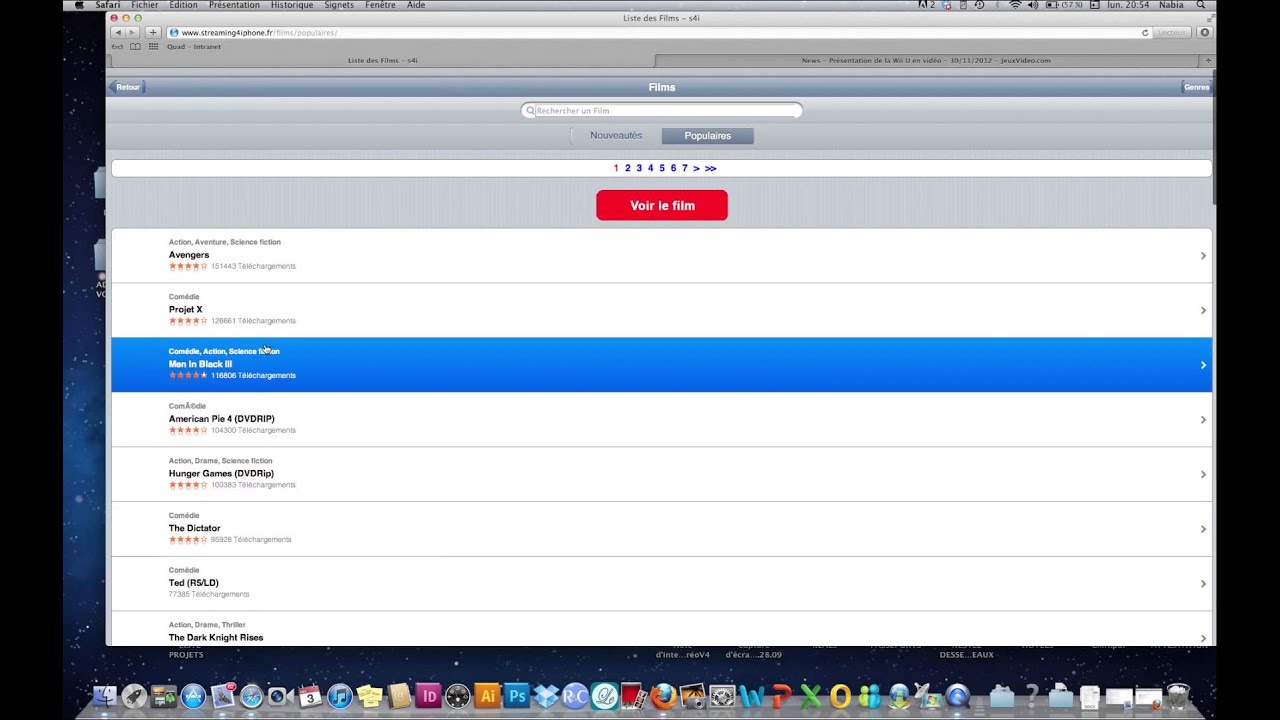Launch Microsoft Outlook from the Dock
The width and height of the screenshot is (1280, 720).
coord(840,696)
